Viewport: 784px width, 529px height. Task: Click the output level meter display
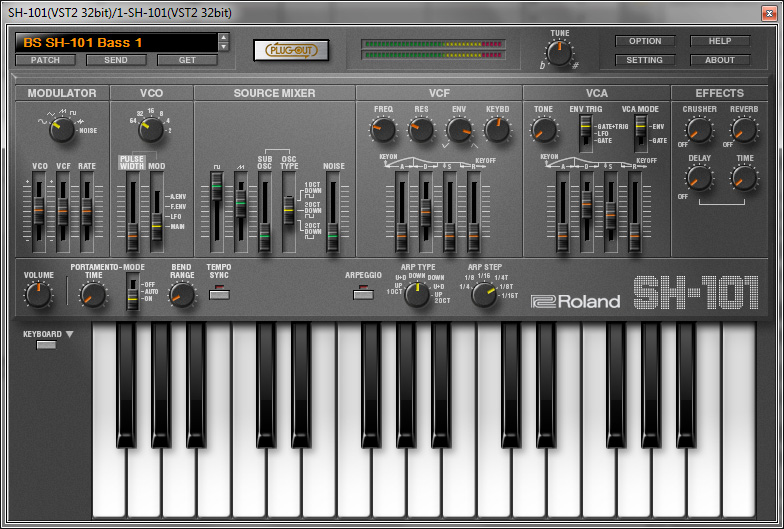(x=433, y=50)
